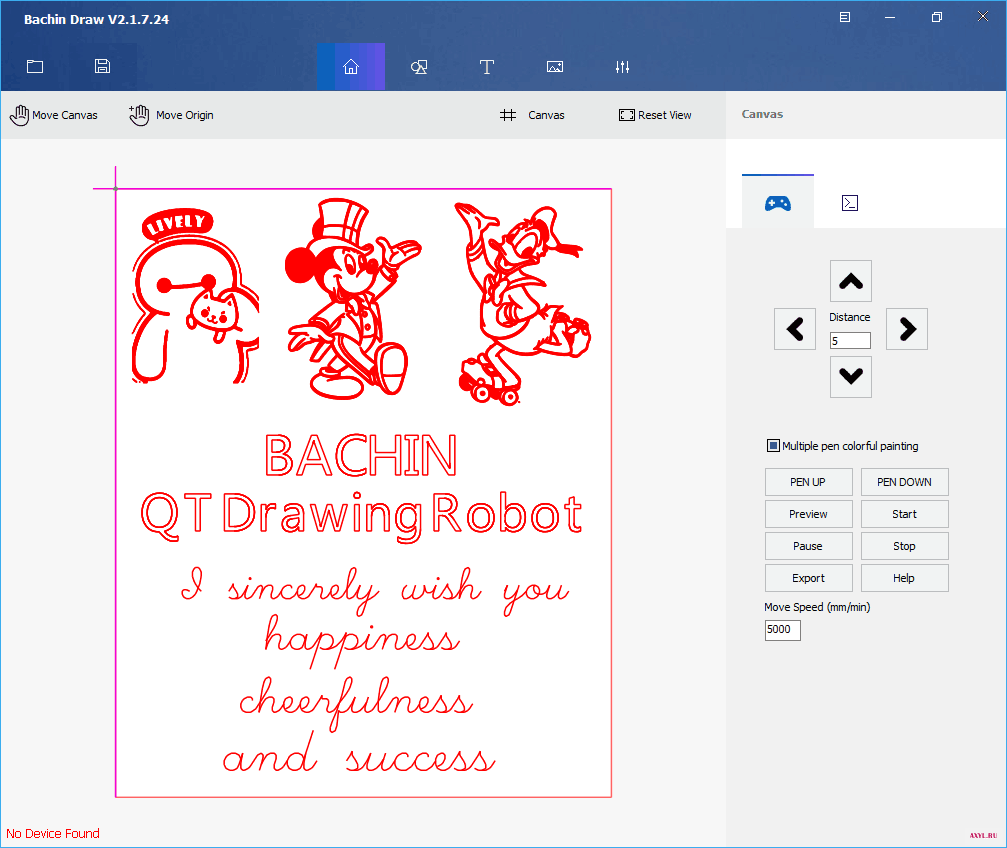Activate the Move Canvas tool

[x=54, y=115]
